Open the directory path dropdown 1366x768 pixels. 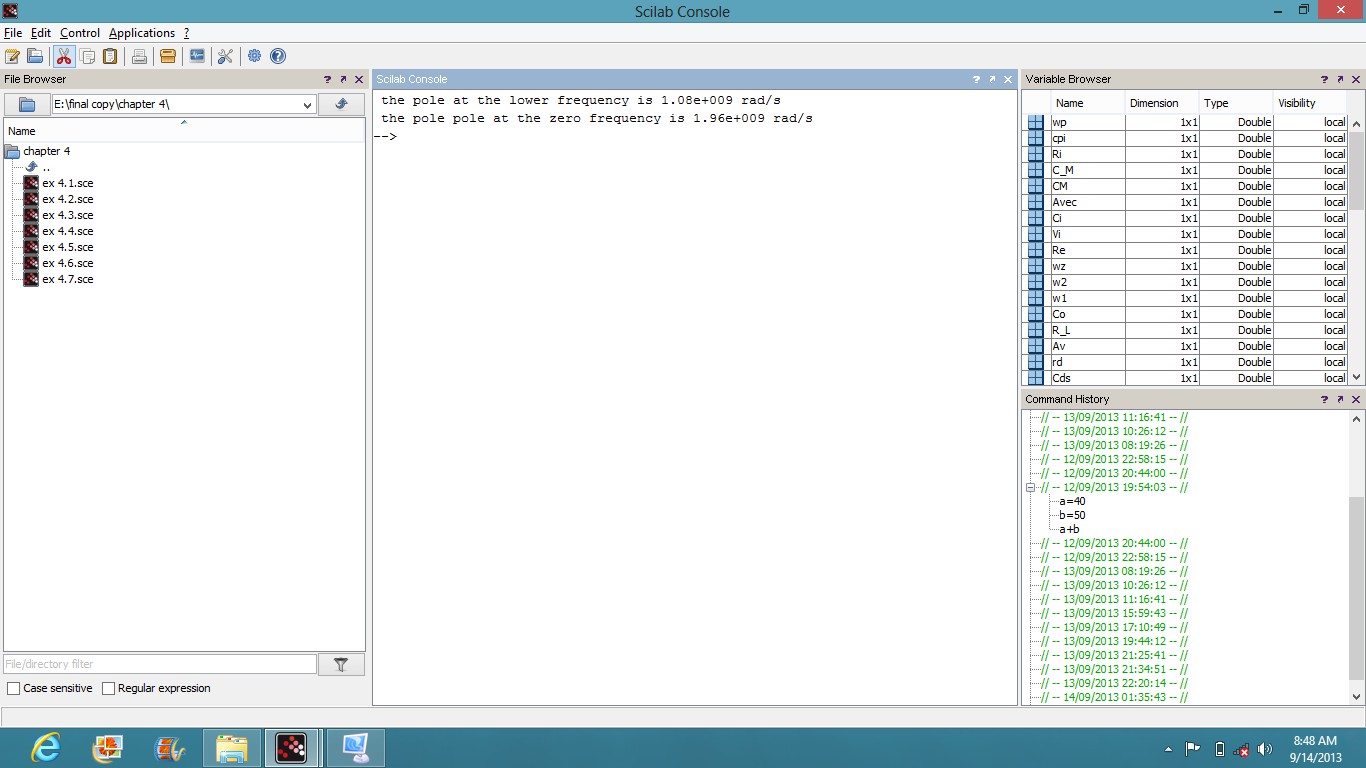tap(307, 104)
